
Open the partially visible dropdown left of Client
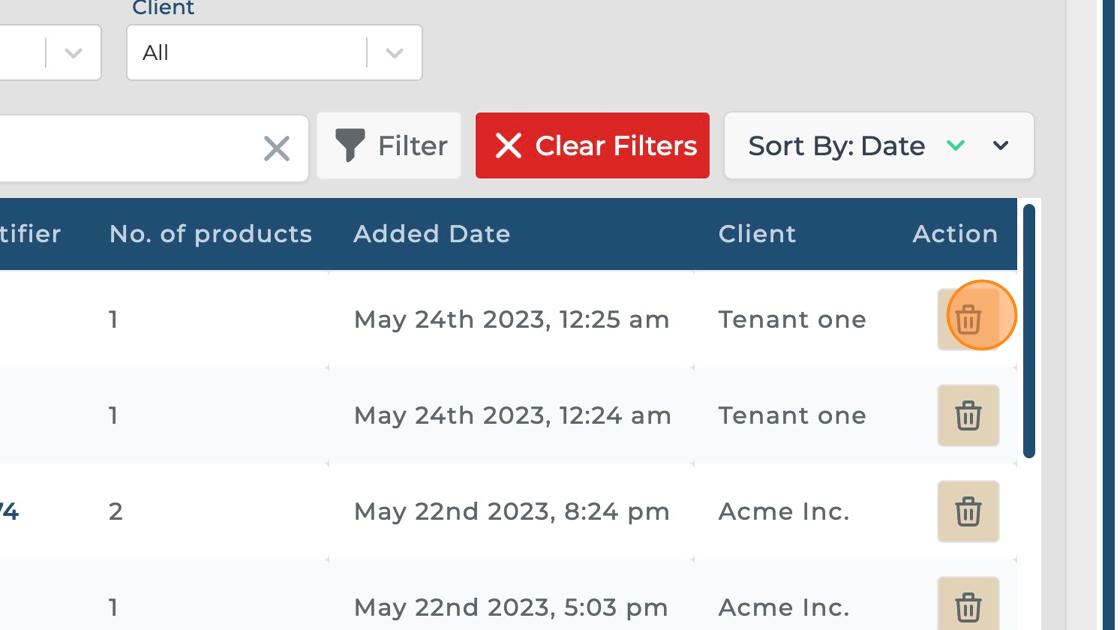pyautogui.click(x=72, y=53)
